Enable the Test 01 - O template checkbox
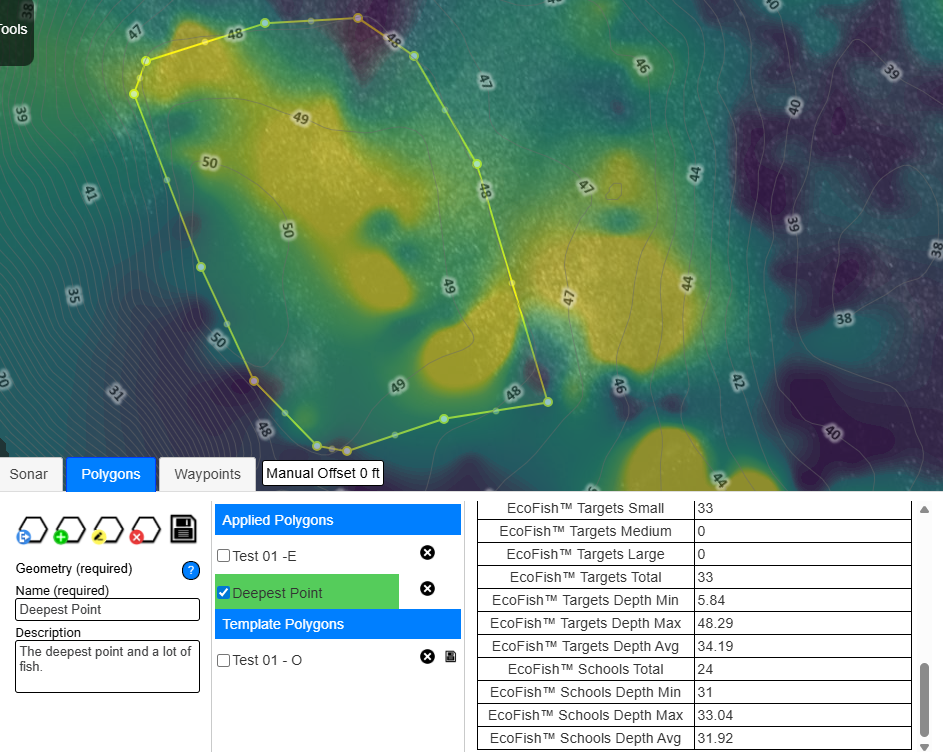 (224, 661)
